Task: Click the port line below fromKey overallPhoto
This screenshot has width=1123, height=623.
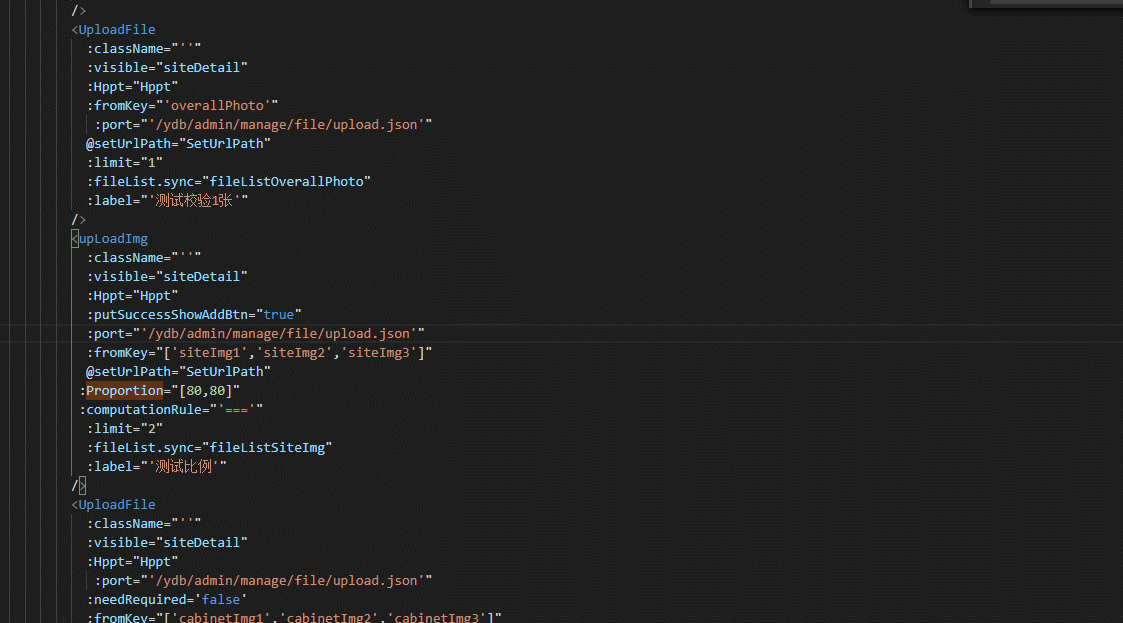Action: [x=263, y=125]
